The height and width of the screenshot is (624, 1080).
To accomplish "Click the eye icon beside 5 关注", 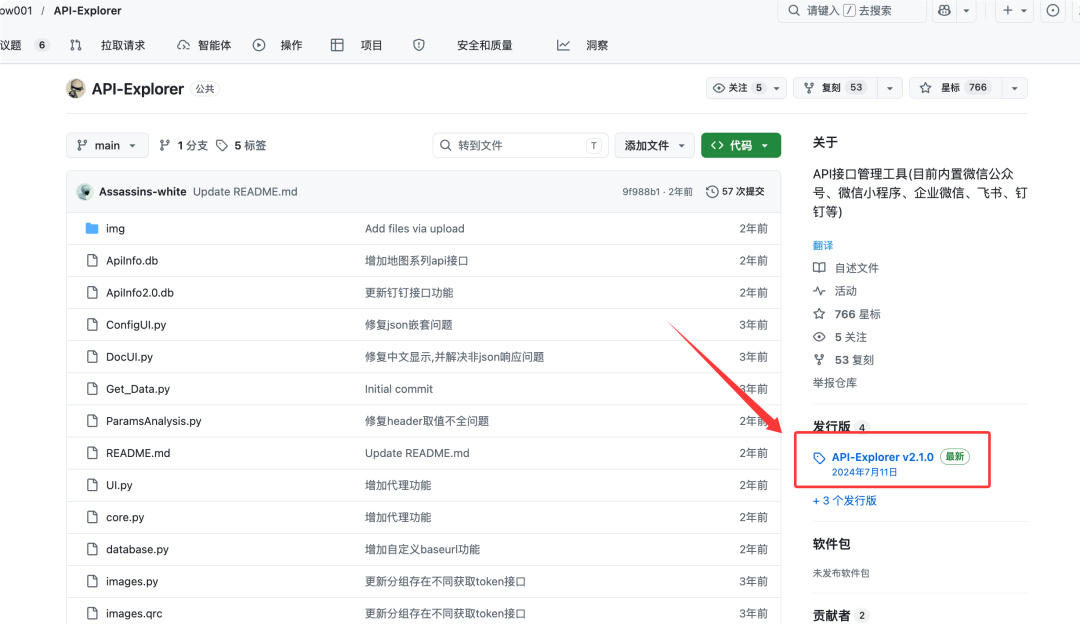I will coord(819,337).
